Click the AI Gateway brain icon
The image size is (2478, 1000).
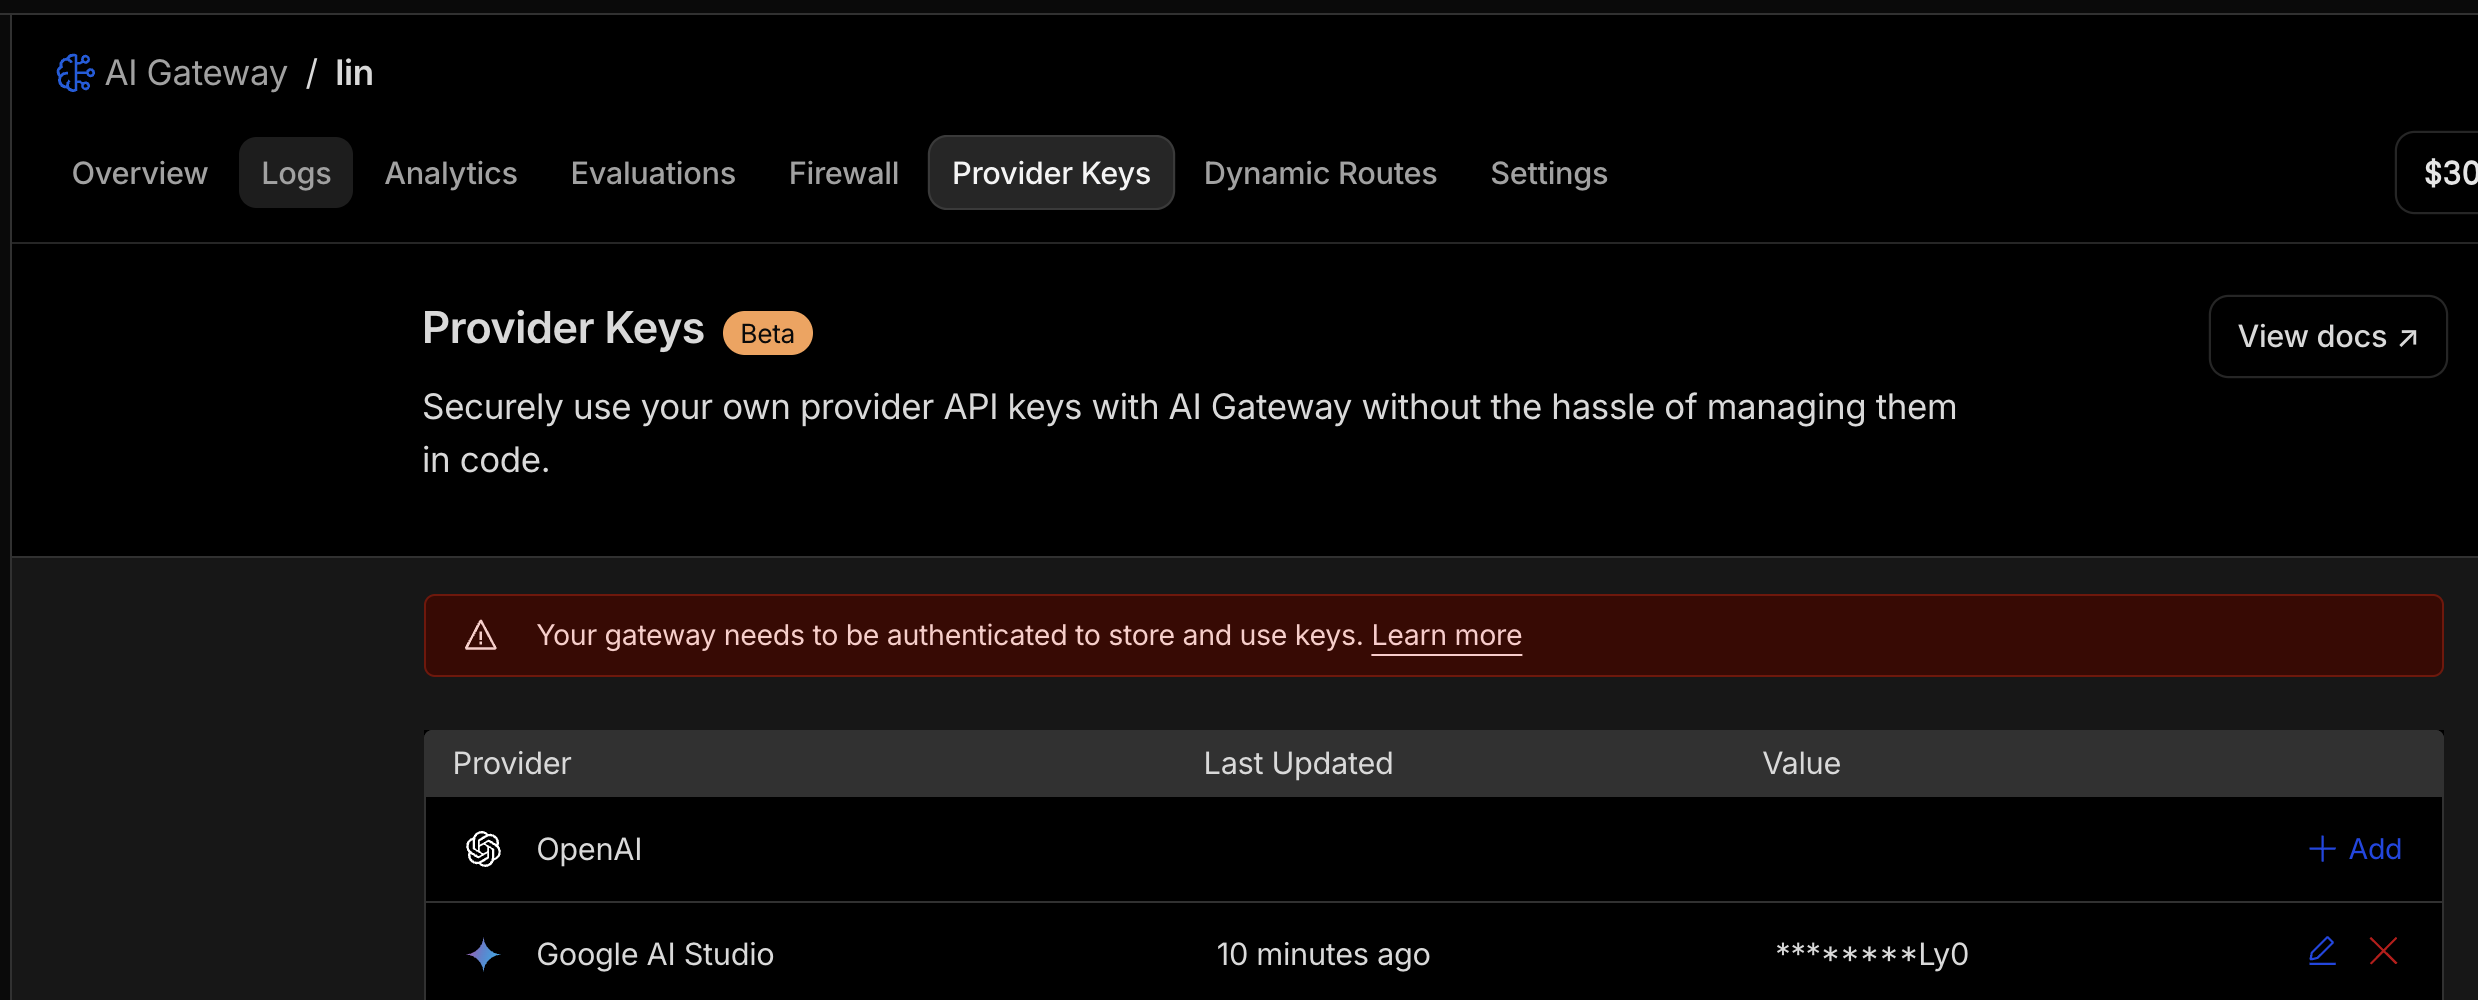pyautogui.click(x=75, y=73)
